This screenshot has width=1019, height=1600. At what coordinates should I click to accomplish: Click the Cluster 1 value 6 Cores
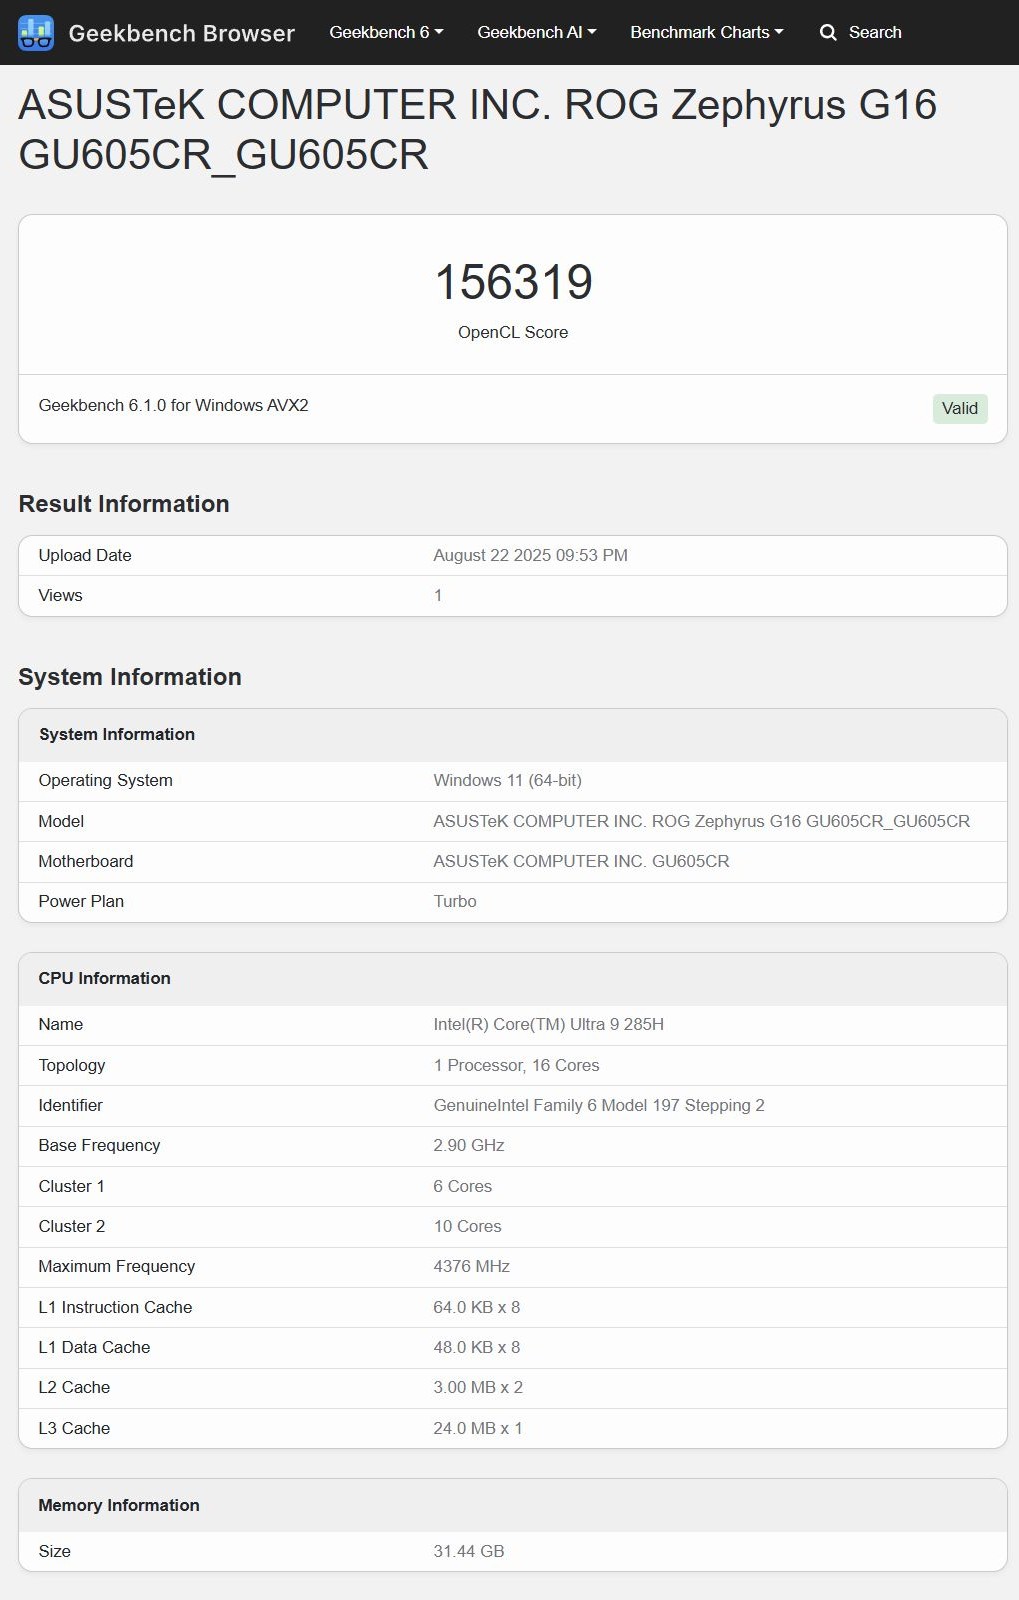pos(462,1186)
